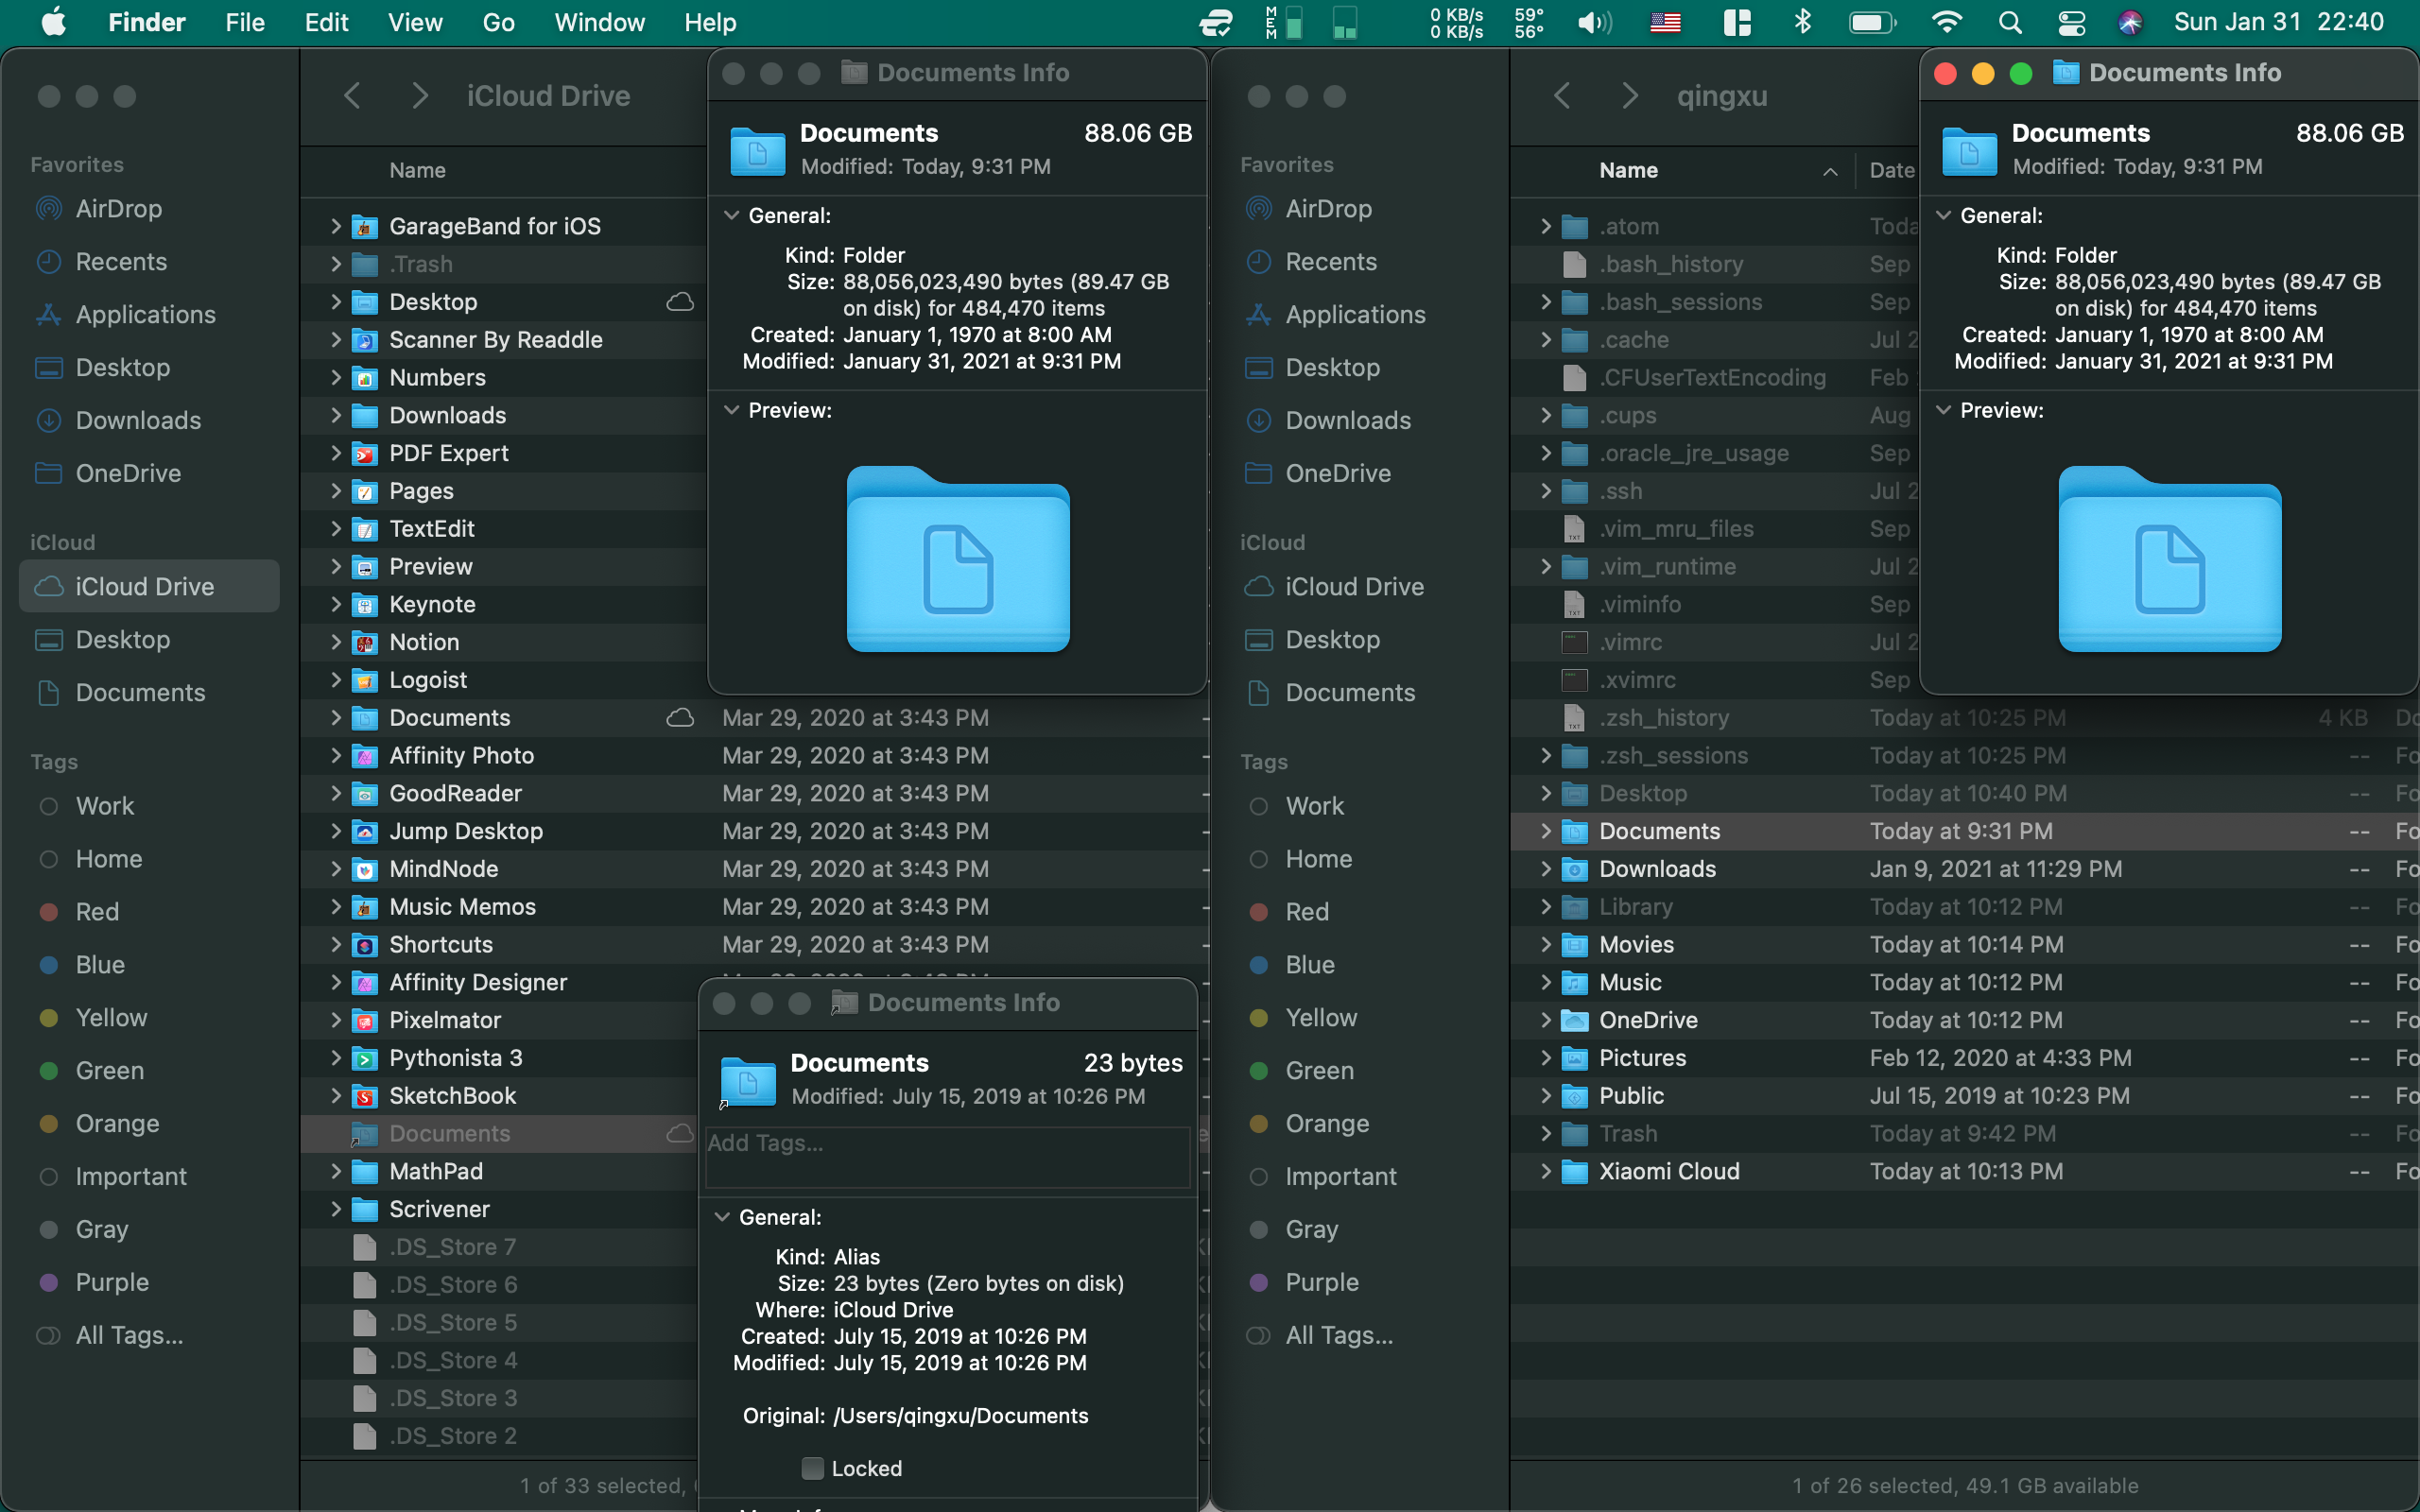Open the View menu in menu bar

coord(414,22)
